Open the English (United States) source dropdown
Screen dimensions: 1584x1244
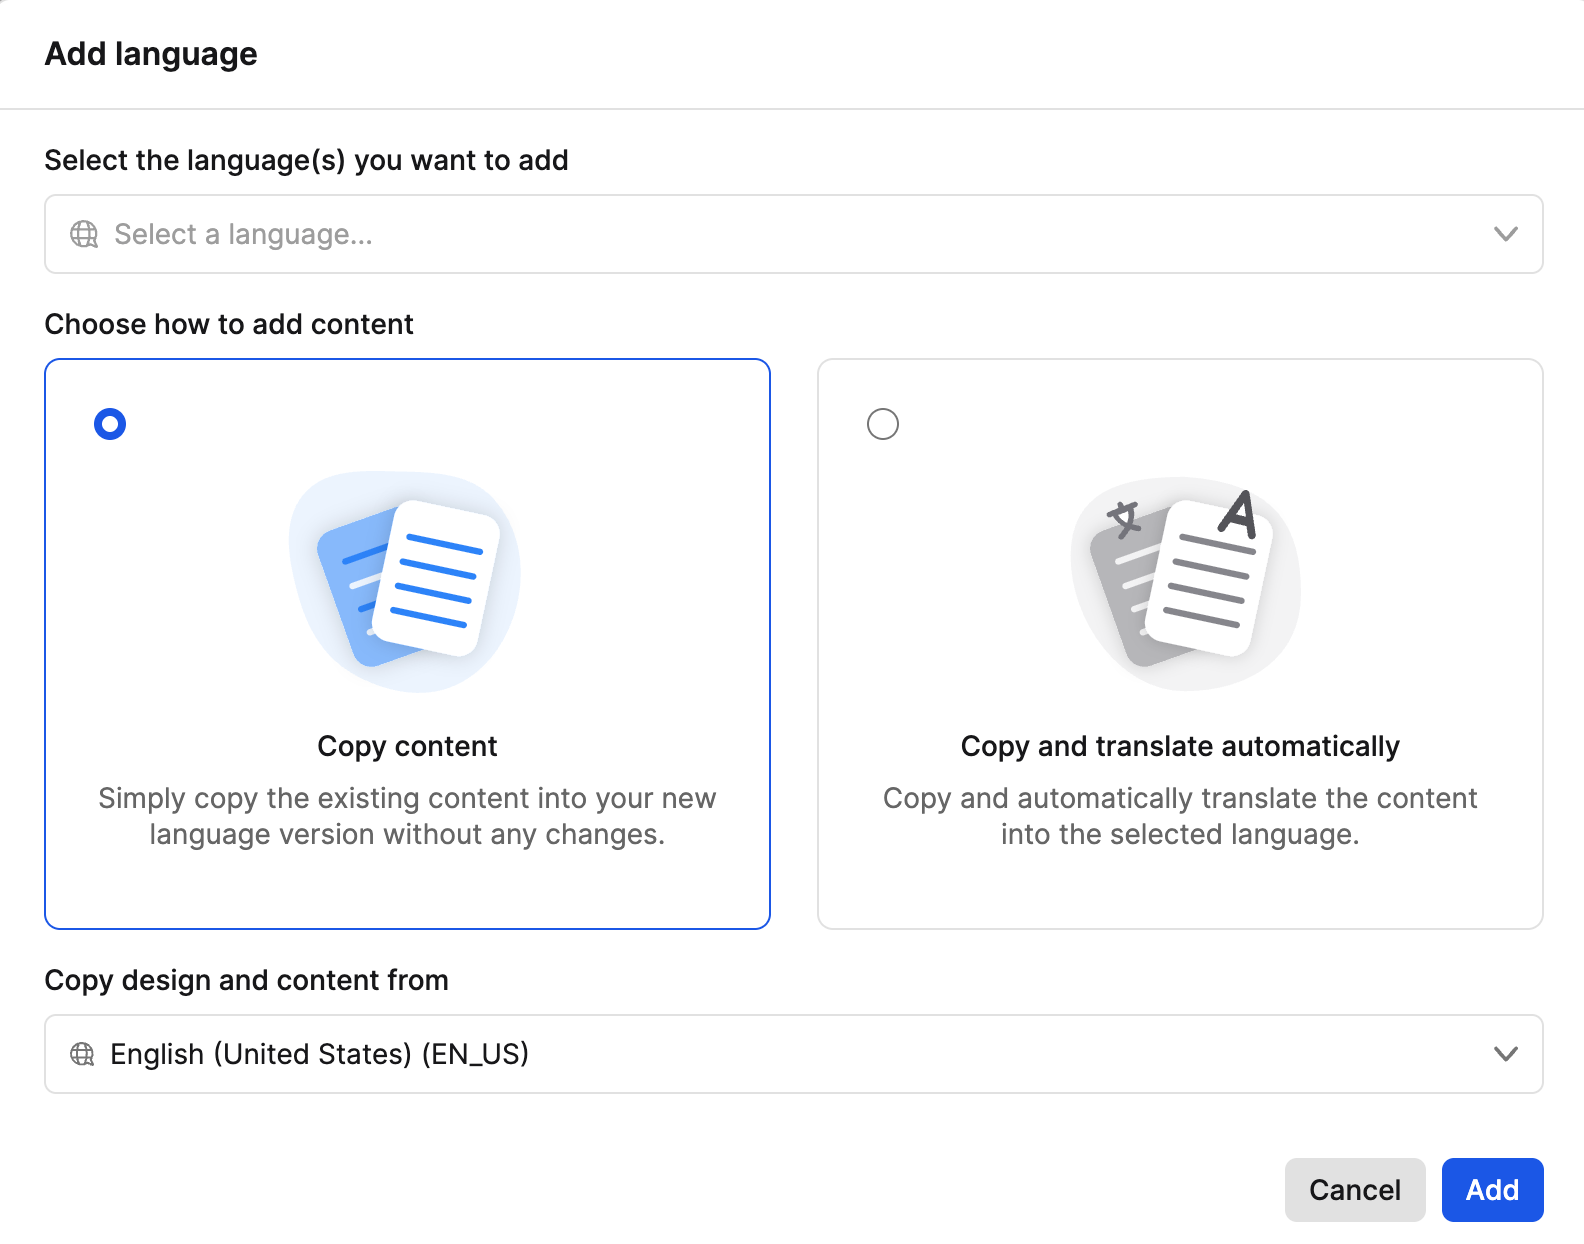tap(794, 1054)
